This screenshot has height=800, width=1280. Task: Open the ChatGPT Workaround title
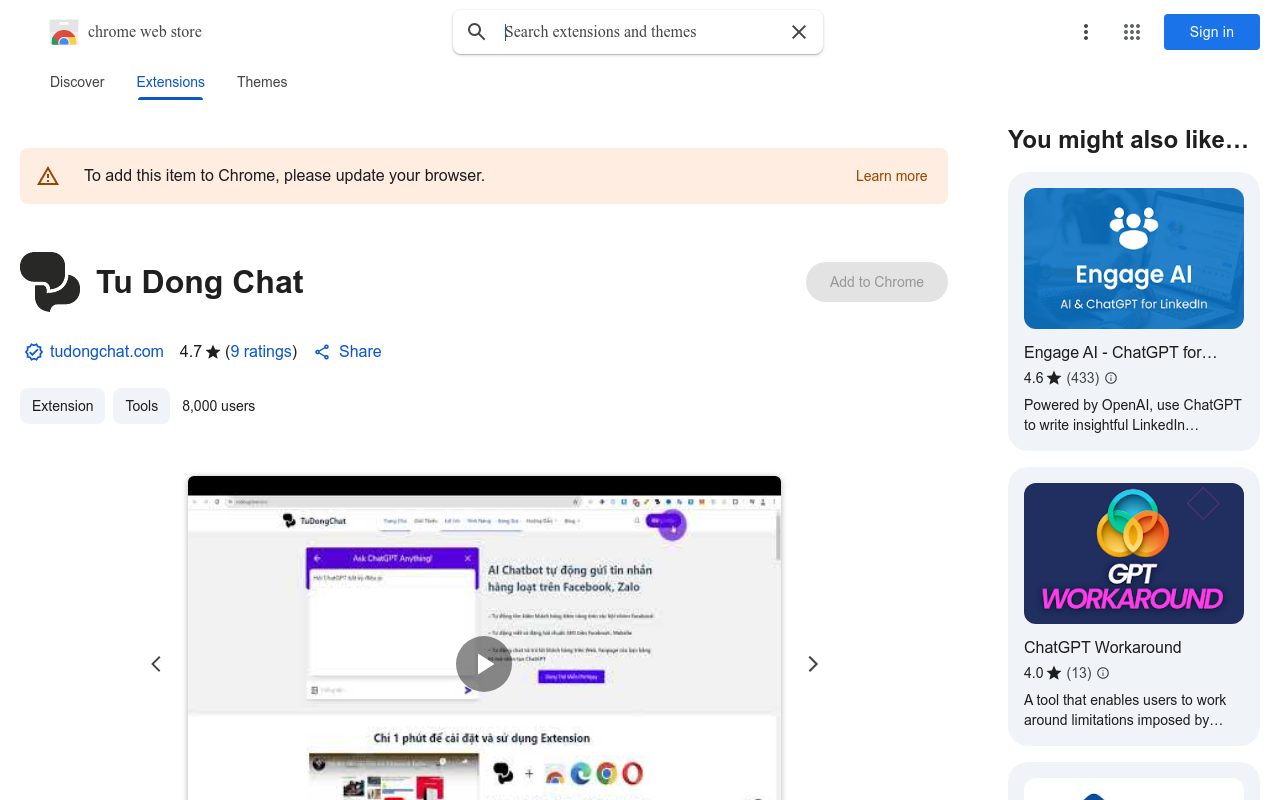click(1102, 647)
